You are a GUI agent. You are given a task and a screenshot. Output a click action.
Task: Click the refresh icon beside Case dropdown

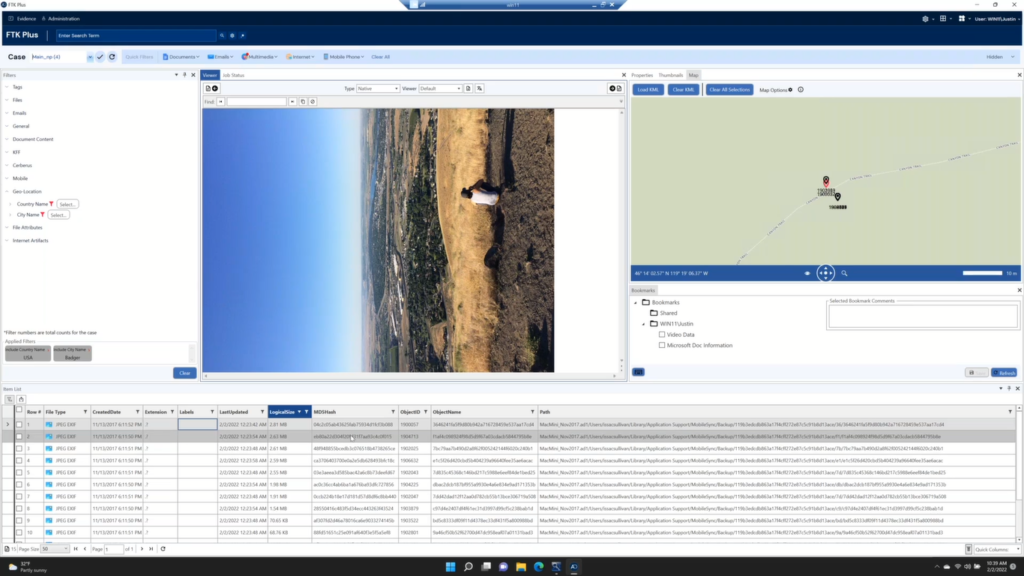click(112, 57)
